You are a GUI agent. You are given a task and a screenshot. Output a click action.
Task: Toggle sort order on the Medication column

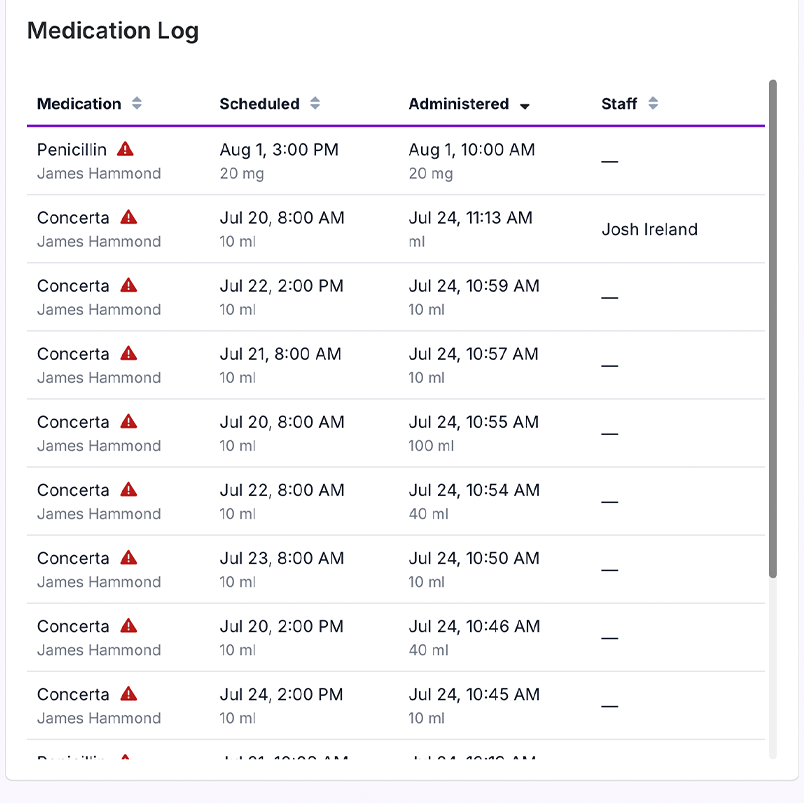137,103
